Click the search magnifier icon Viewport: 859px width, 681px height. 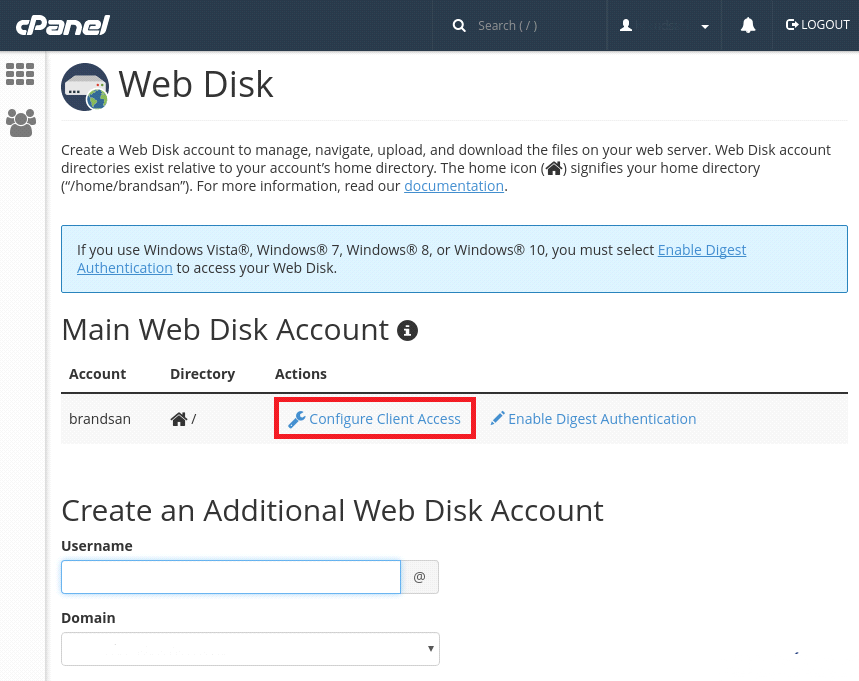click(457, 24)
